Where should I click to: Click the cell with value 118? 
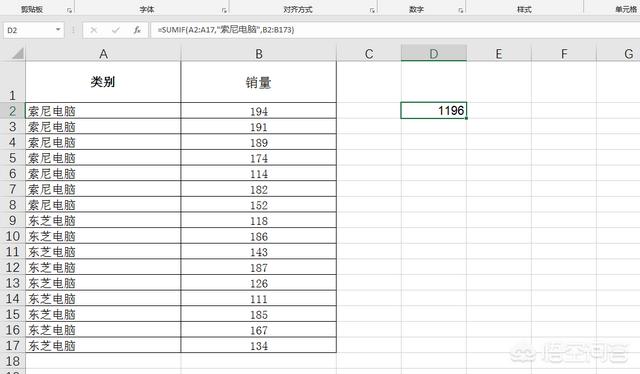click(x=259, y=220)
